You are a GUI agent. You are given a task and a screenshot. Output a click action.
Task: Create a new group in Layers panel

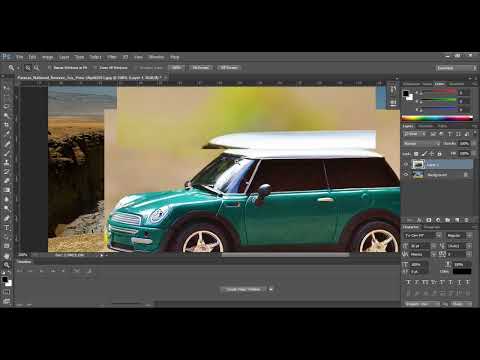pos(448,220)
